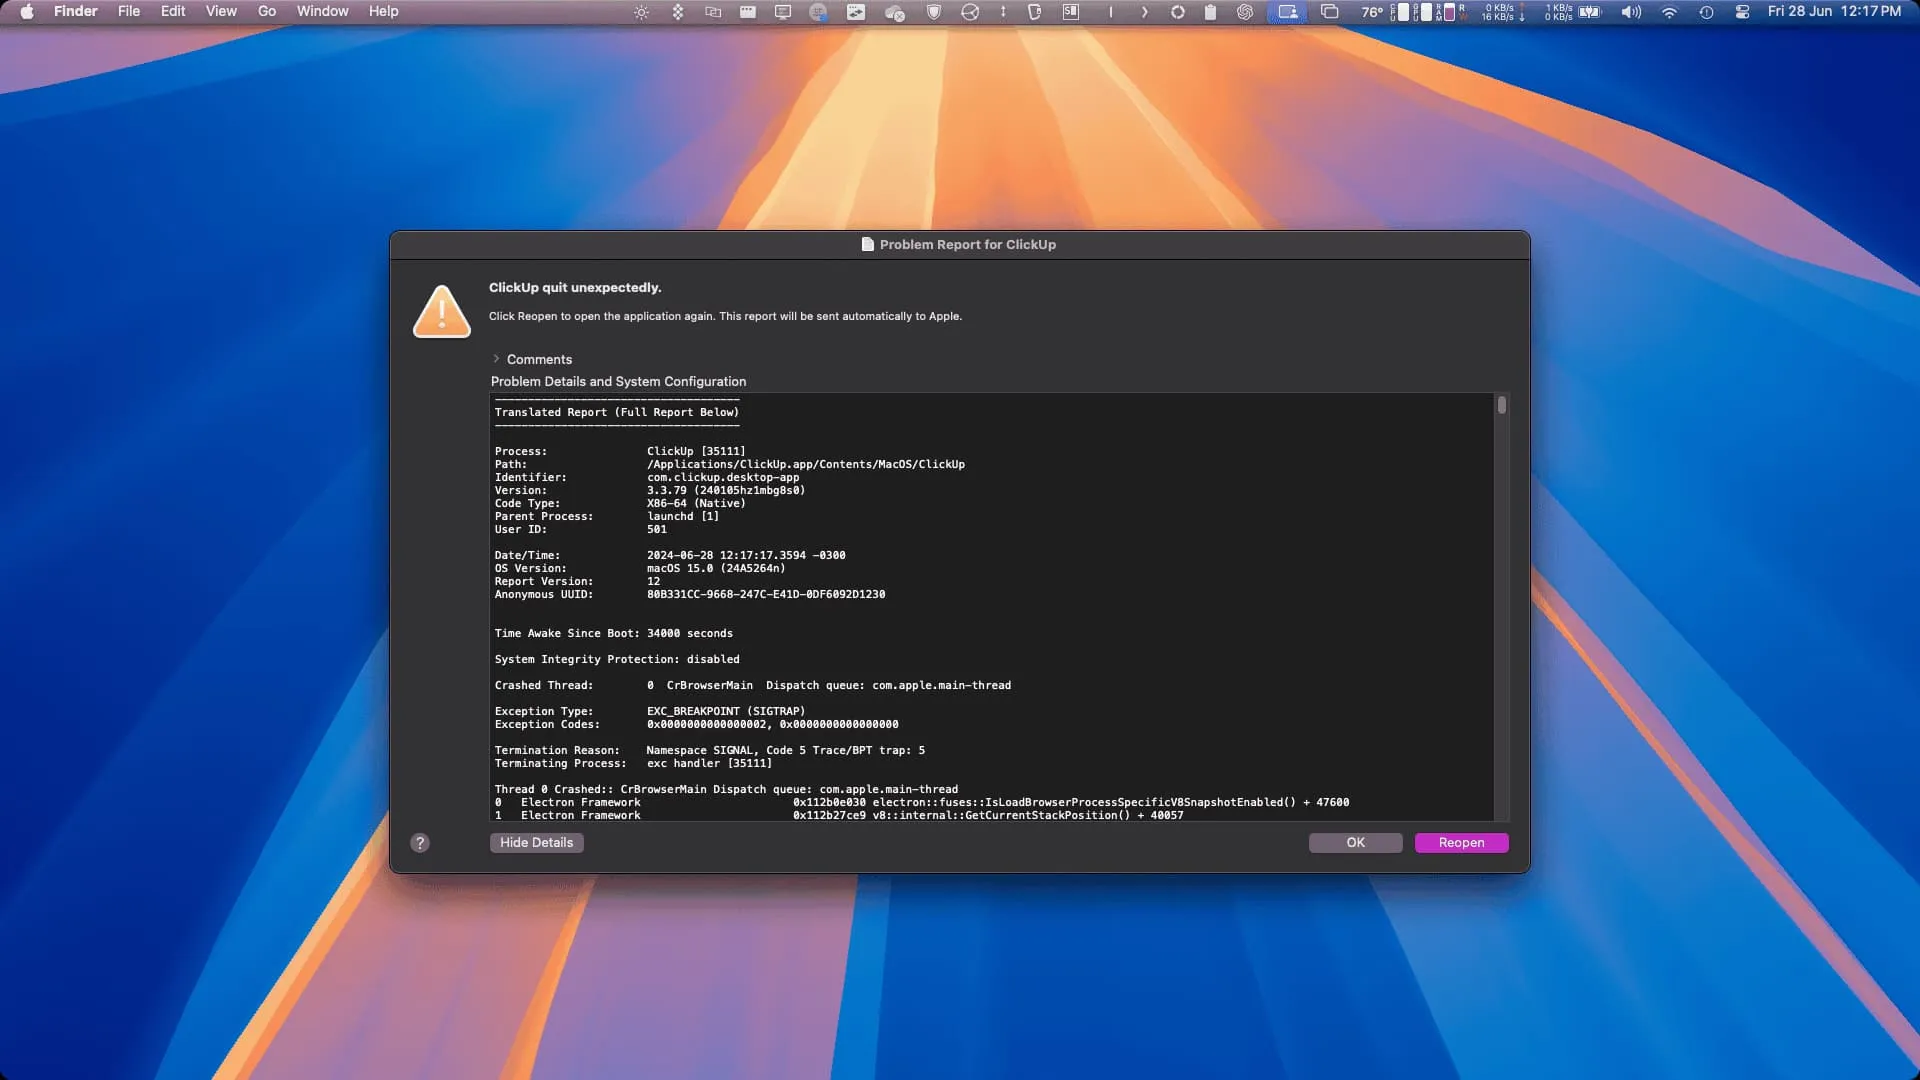
Task: Click the Hide Details button
Action: (x=536, y=842)
